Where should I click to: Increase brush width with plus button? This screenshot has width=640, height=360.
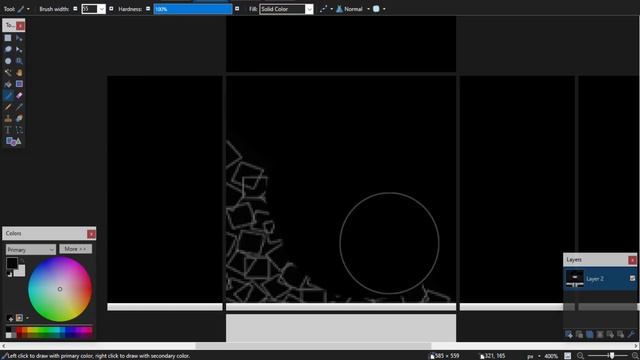(x=111, y=9)
